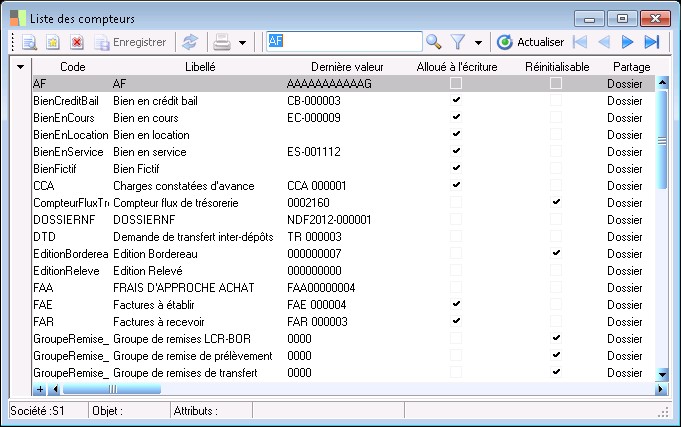Go to the last record arrow
Image resolution: width=681 pixels, height=427 pixels.
(652, 42)
